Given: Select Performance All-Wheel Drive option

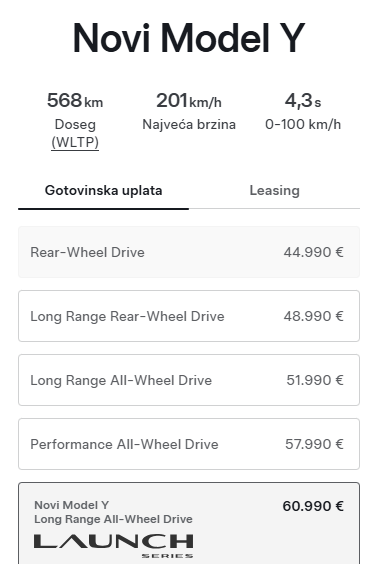Looking at the screenshot, I should click(189, 444).
